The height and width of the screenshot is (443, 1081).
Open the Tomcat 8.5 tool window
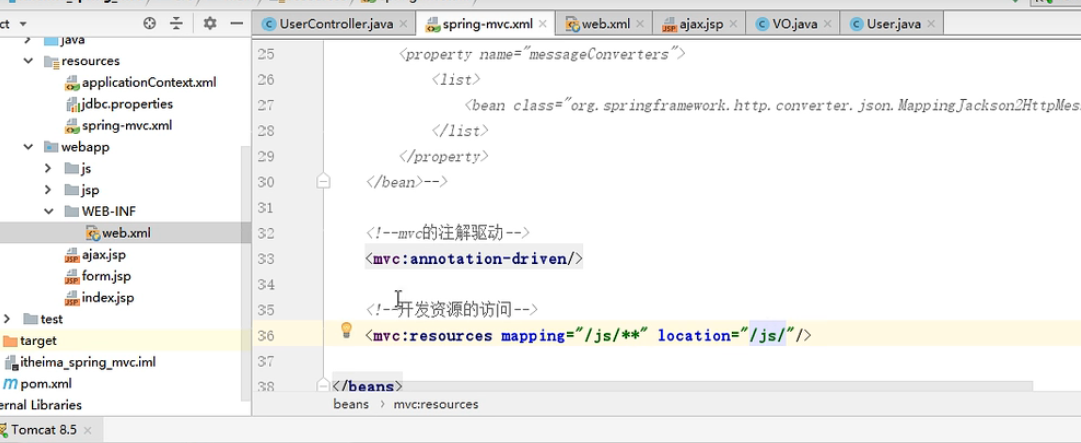tap(44, 429)
